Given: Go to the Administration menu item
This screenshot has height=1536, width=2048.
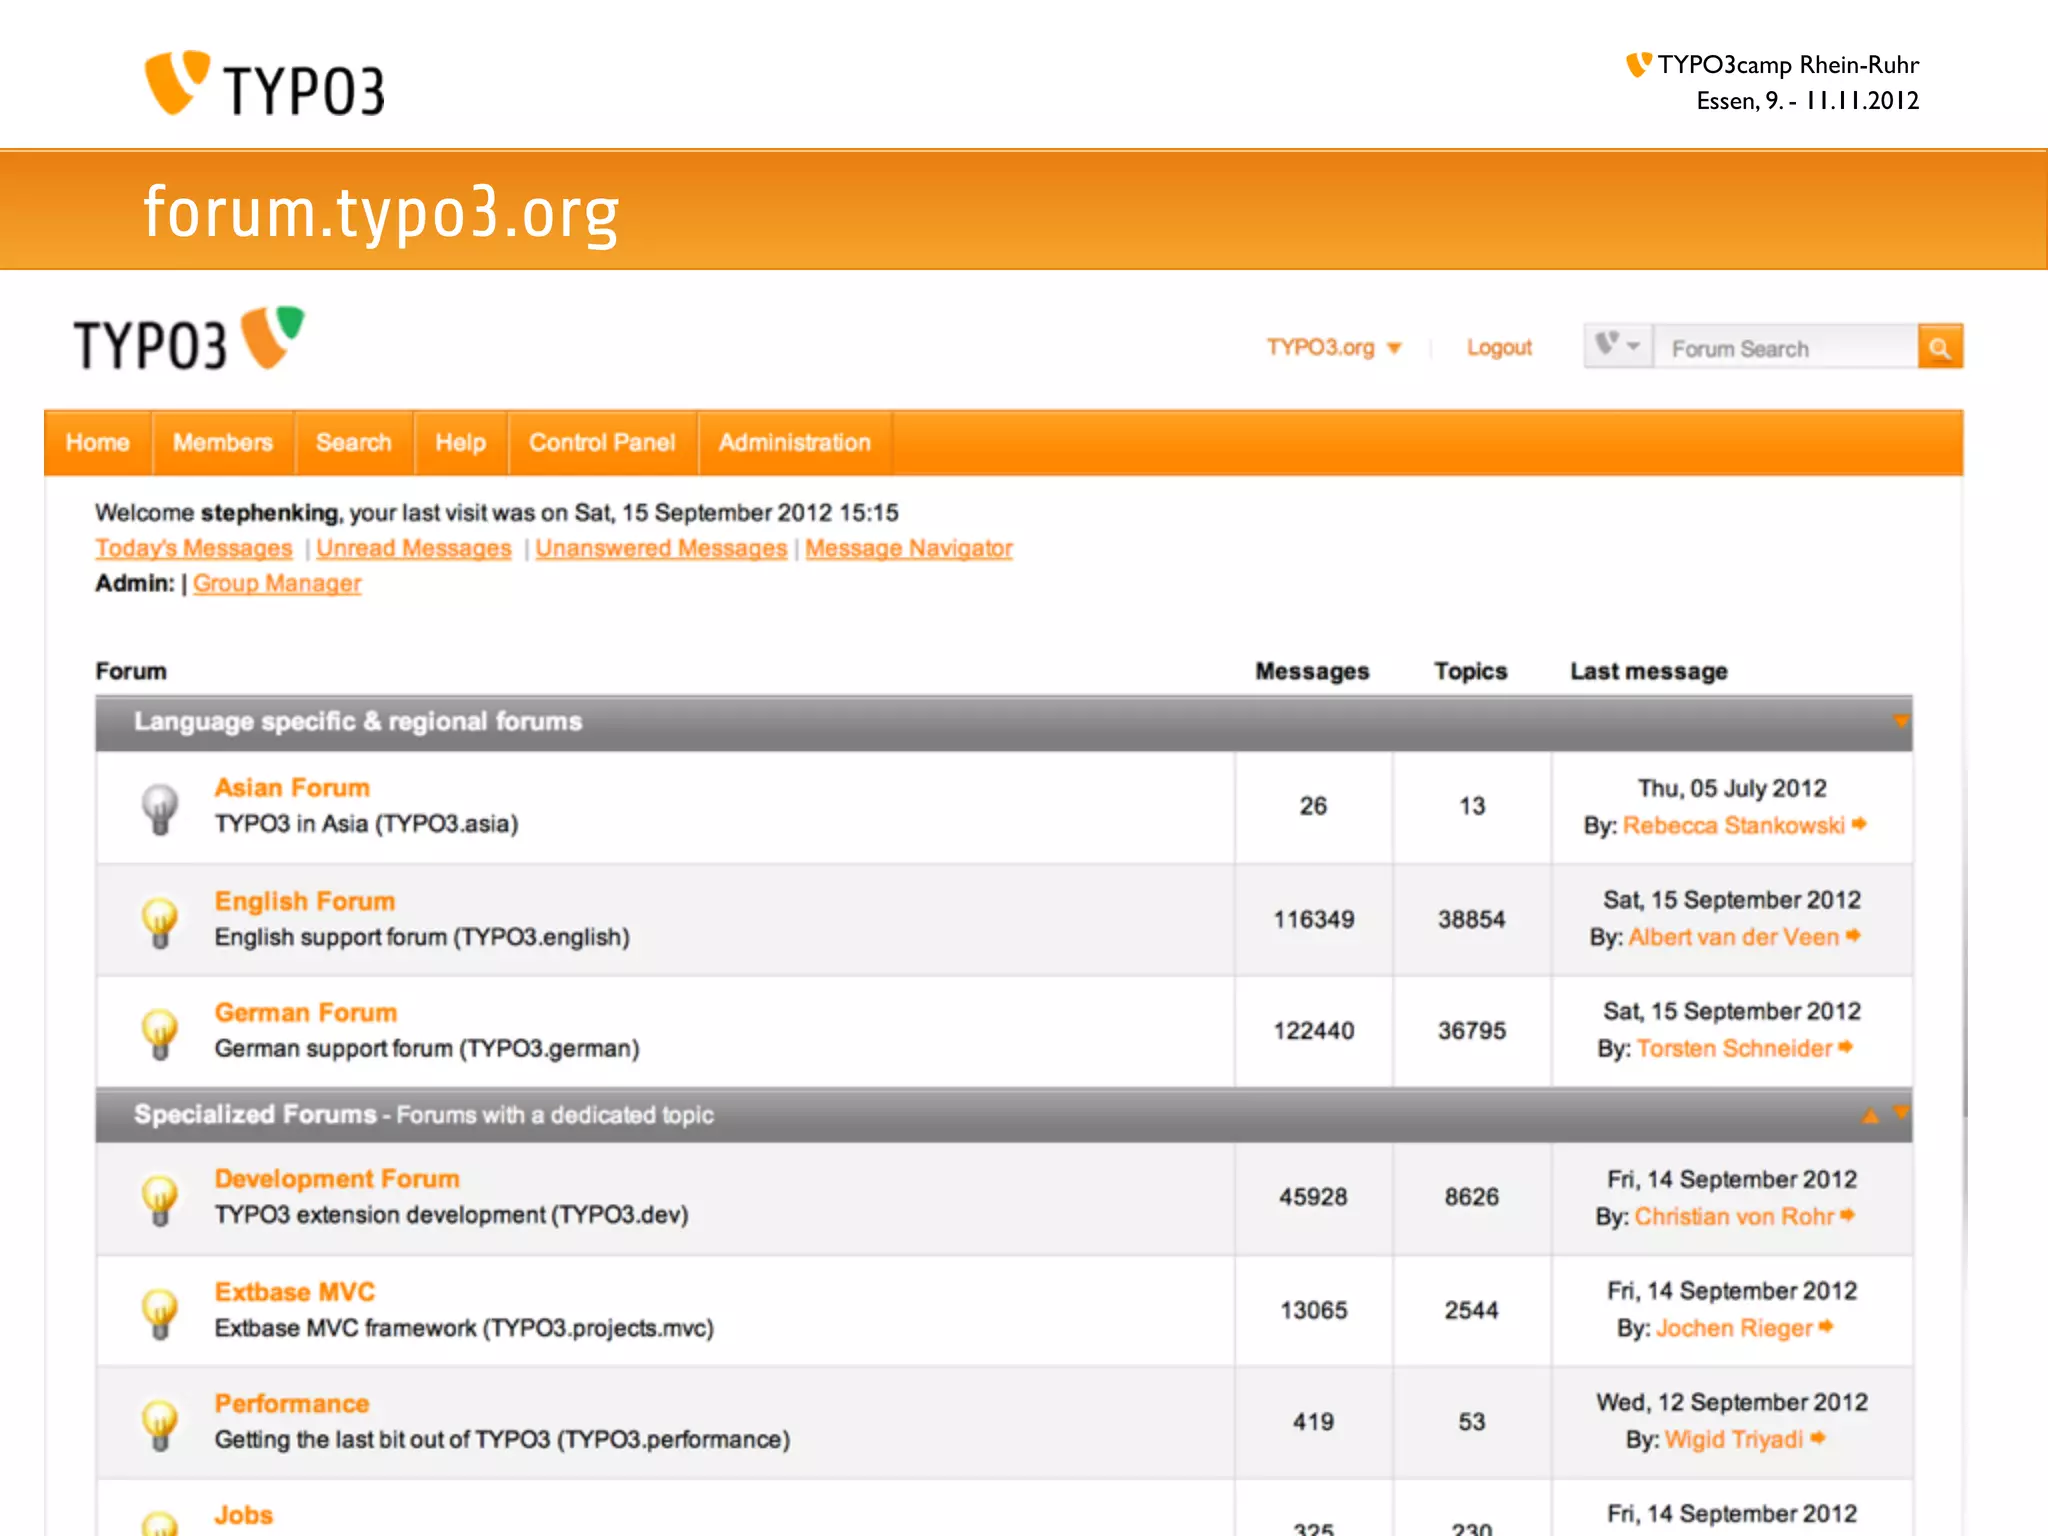Looking at the screenshot, I should point(794,442).
